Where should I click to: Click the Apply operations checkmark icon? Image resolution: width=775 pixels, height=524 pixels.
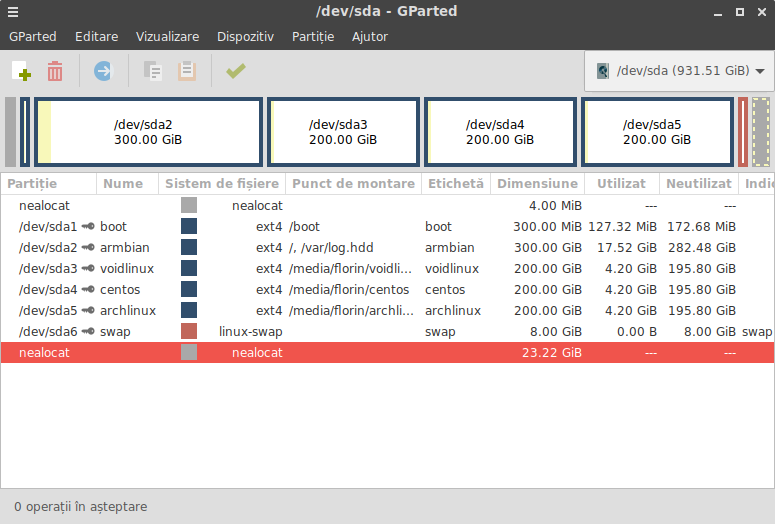236,71
